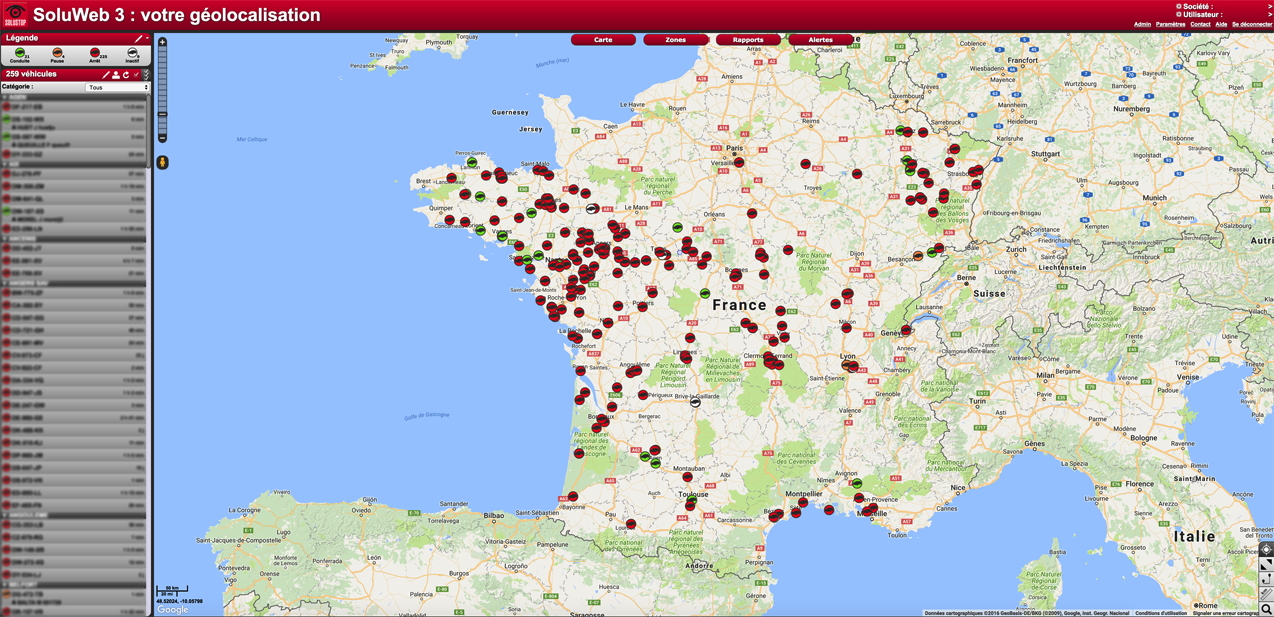Open the Admin link

1142,24
